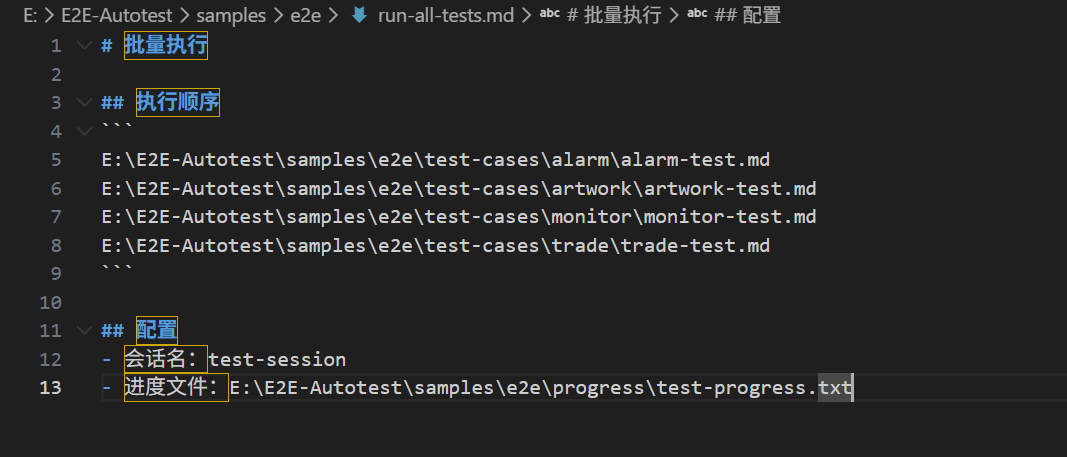Collapse the 批量执行 heading on line 1

pyautogui.click(x=84, y=46)
